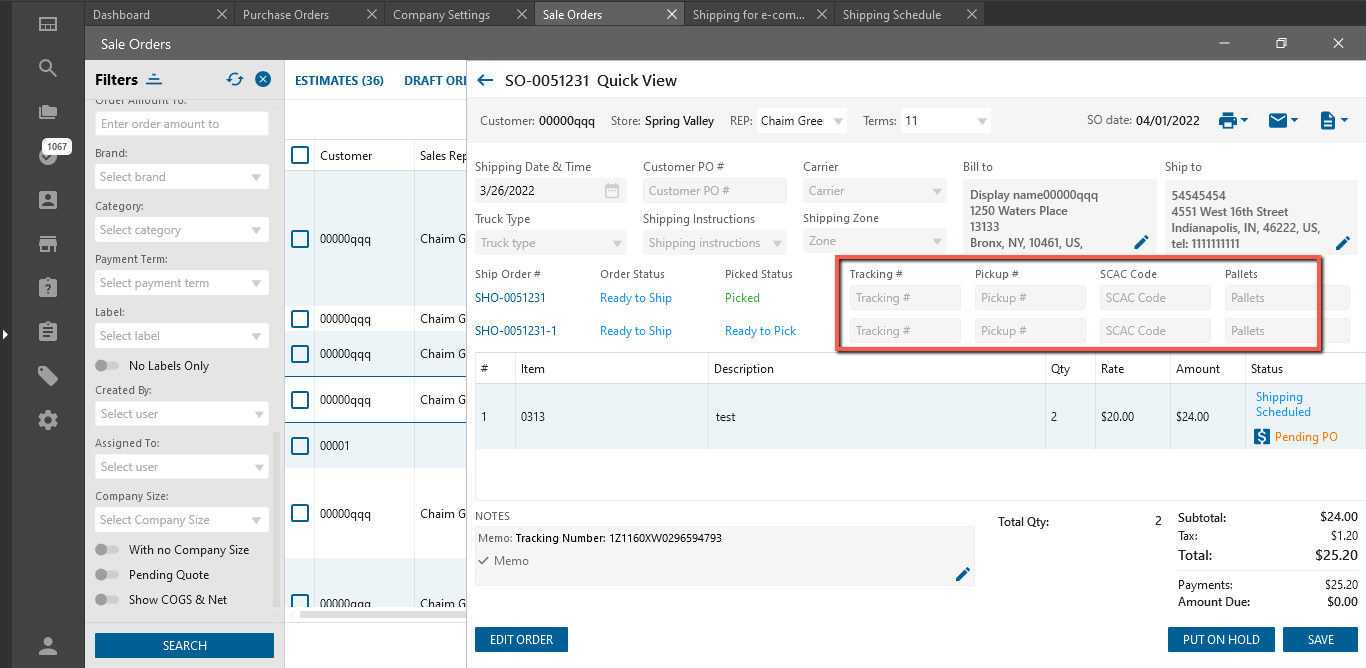
Task: Click the SEARCH button in Filters
Action: coord(184,646)
